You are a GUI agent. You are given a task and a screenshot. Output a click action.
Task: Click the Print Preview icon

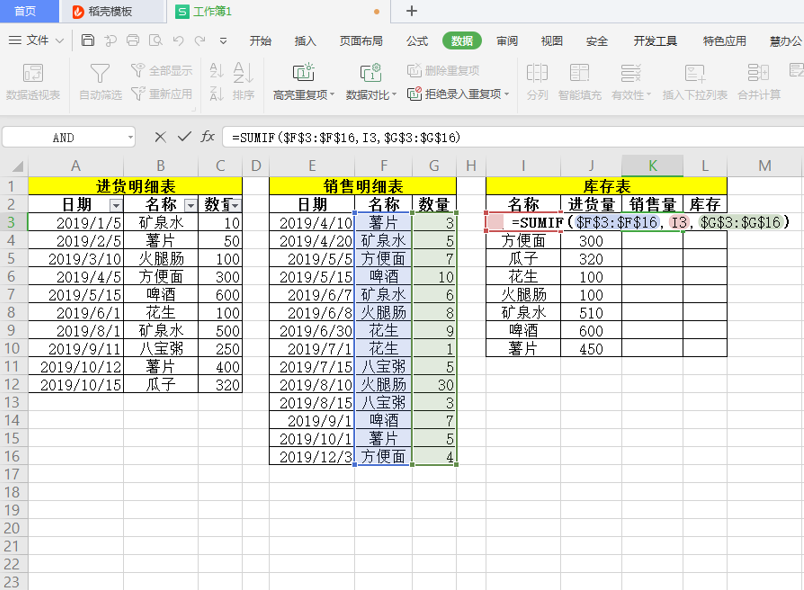click(155, 40)
